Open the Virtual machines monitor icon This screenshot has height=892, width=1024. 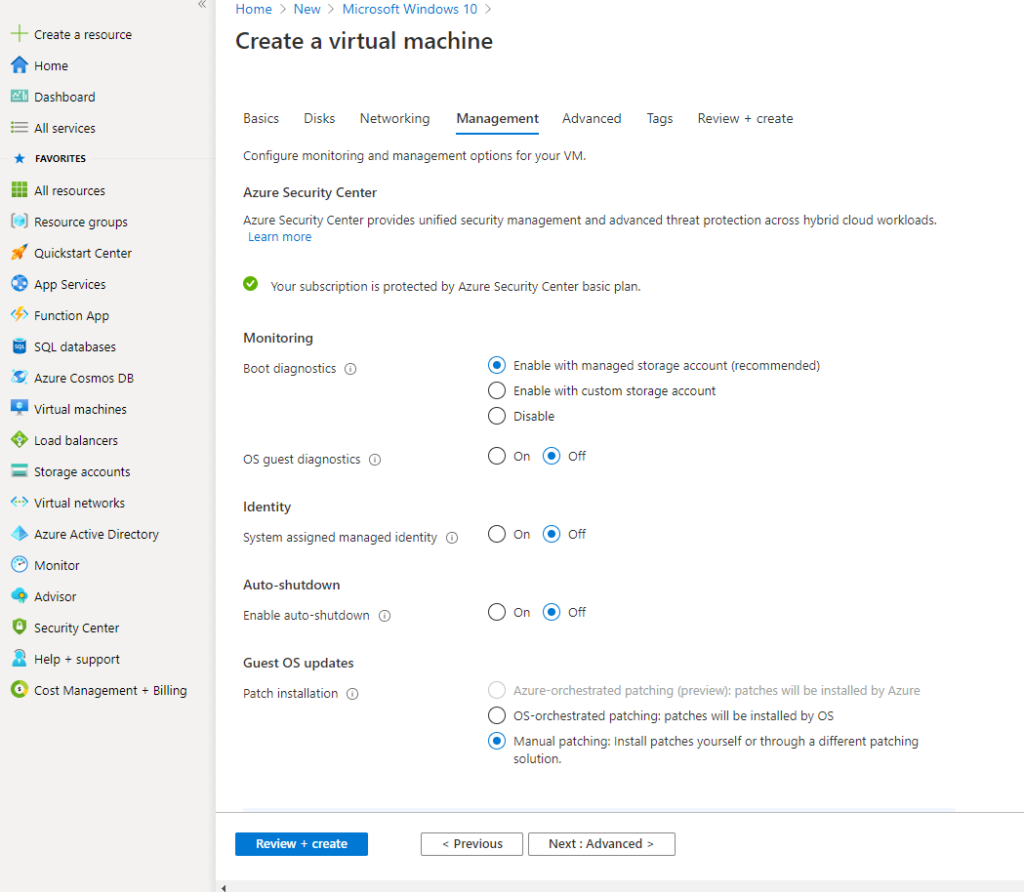20,409
